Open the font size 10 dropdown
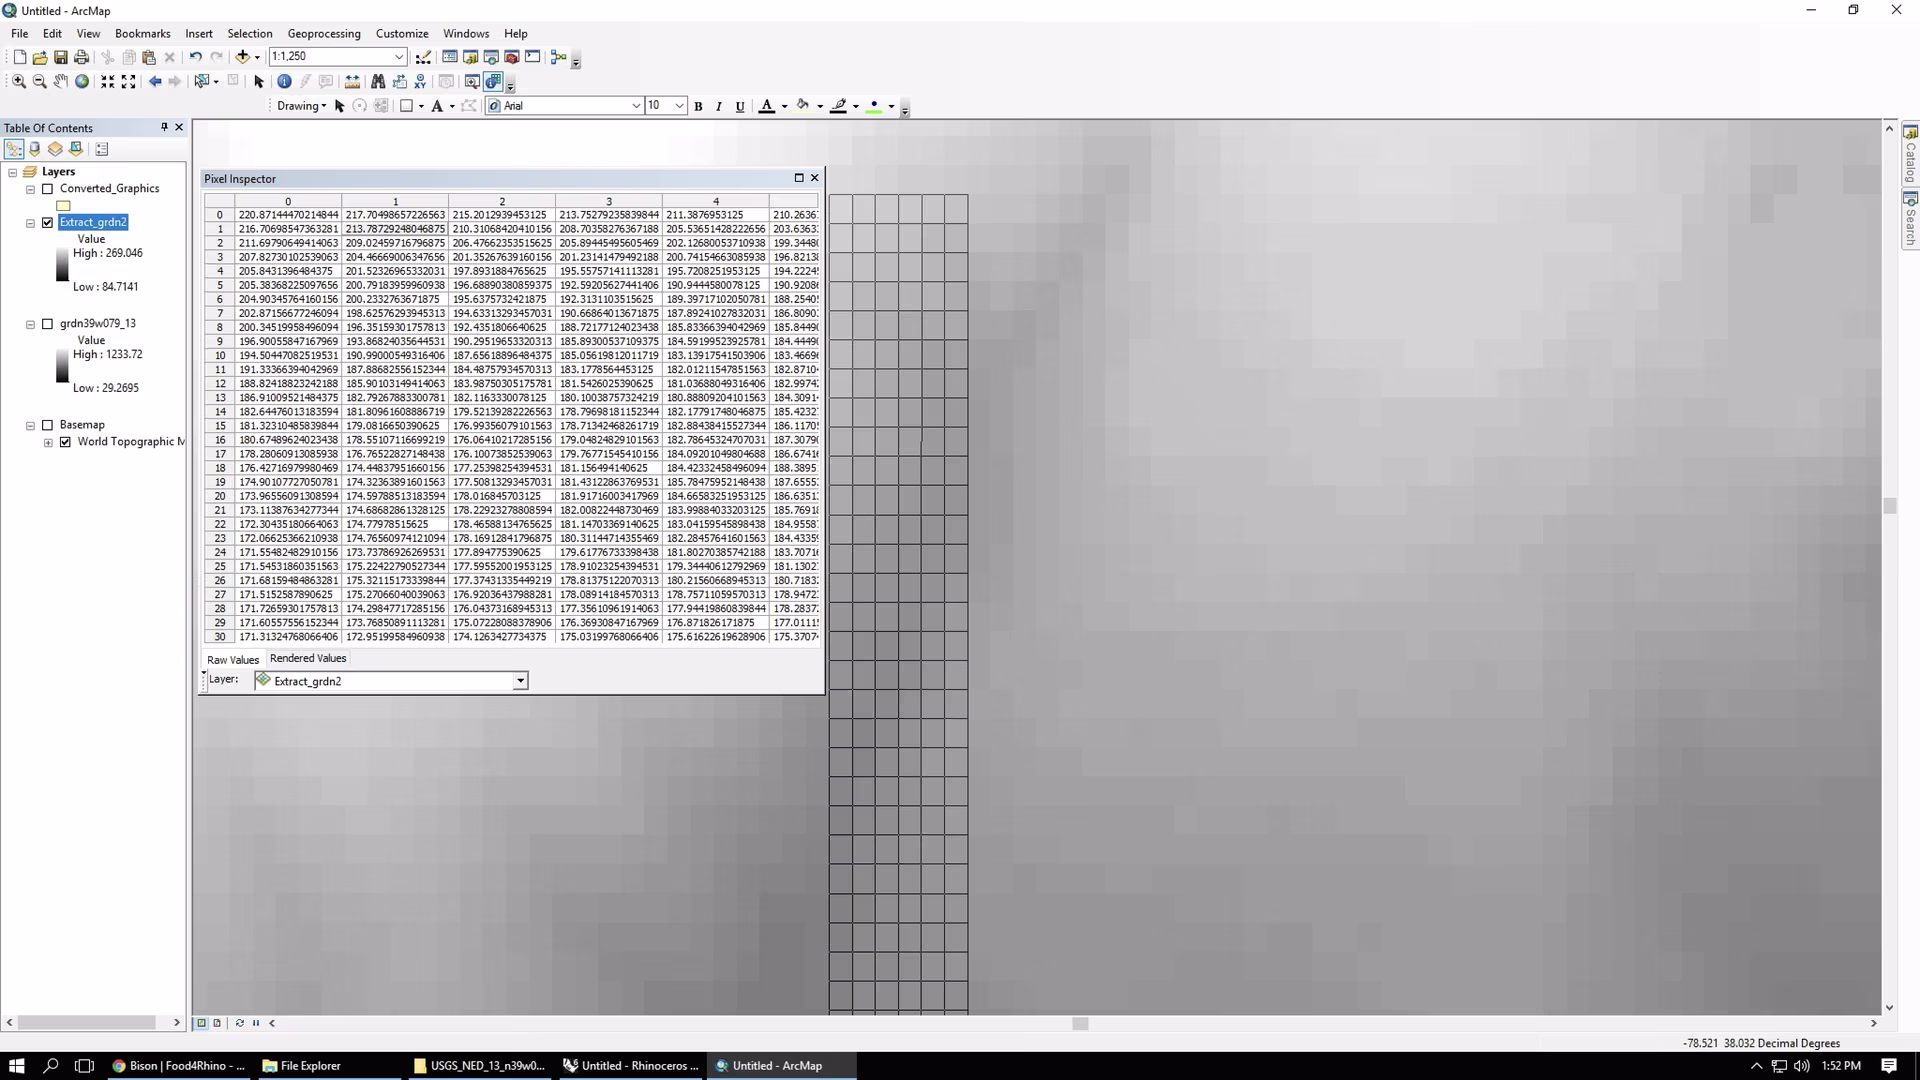Viewport: 1920px width, 1080px height. (680, 106)
